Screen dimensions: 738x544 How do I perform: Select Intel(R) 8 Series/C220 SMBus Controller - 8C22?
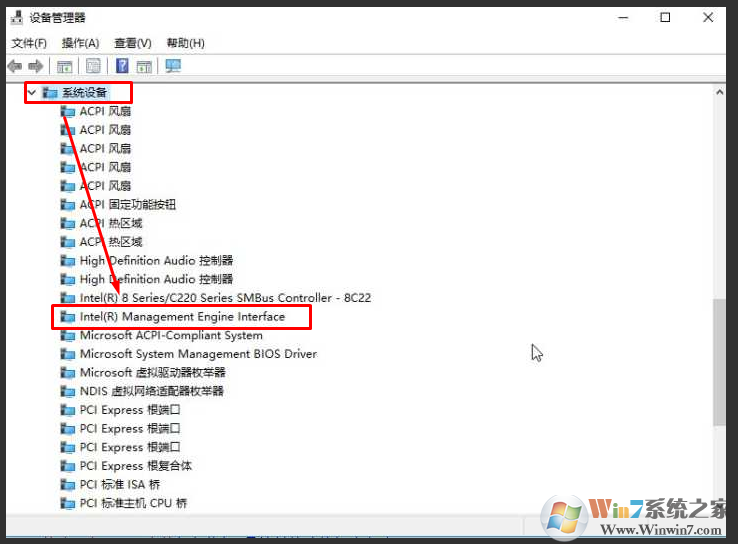point(225,298)
